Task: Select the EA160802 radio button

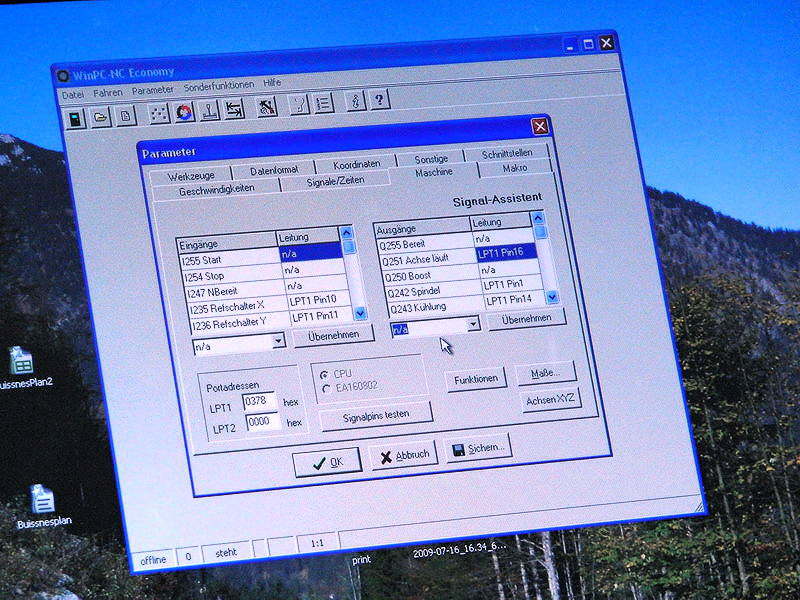Action: 327,389
